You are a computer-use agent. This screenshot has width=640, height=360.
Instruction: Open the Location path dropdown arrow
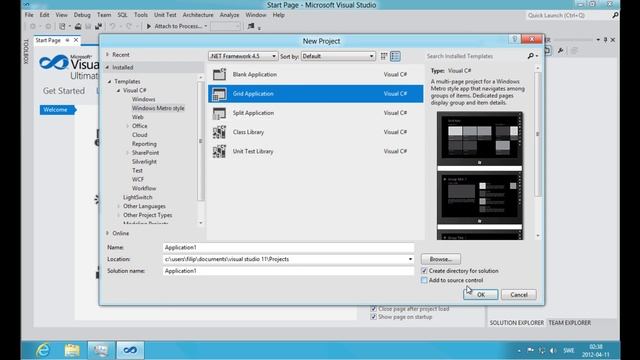click(410, 259)
